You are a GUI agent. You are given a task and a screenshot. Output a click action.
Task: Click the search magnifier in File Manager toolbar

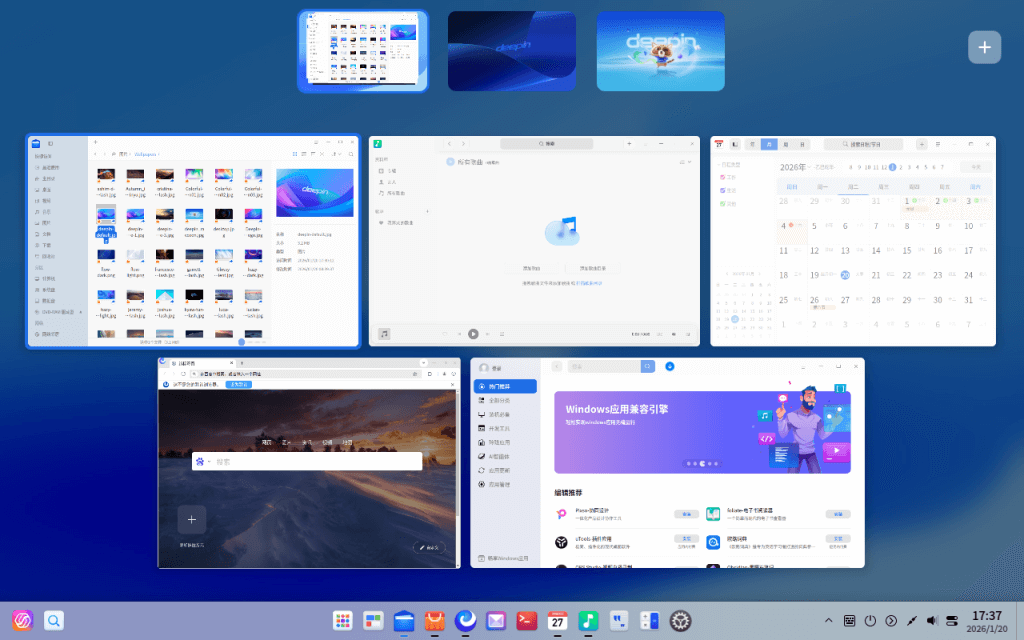(x=351, y=154)
